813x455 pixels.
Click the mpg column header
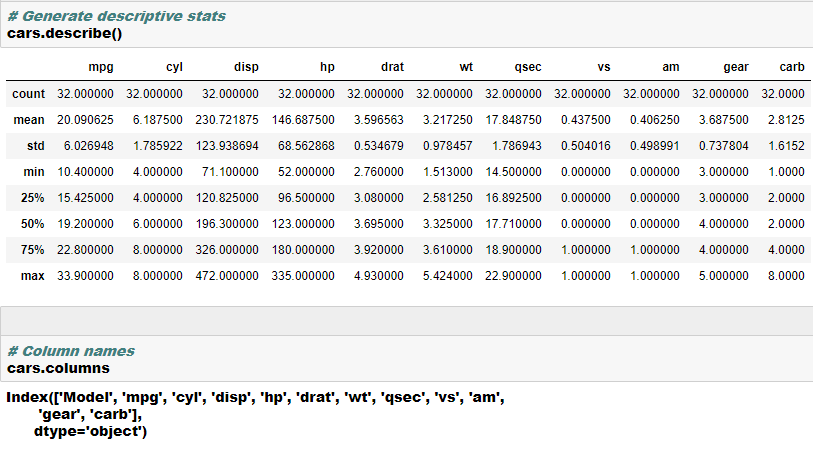coord(101,67)
